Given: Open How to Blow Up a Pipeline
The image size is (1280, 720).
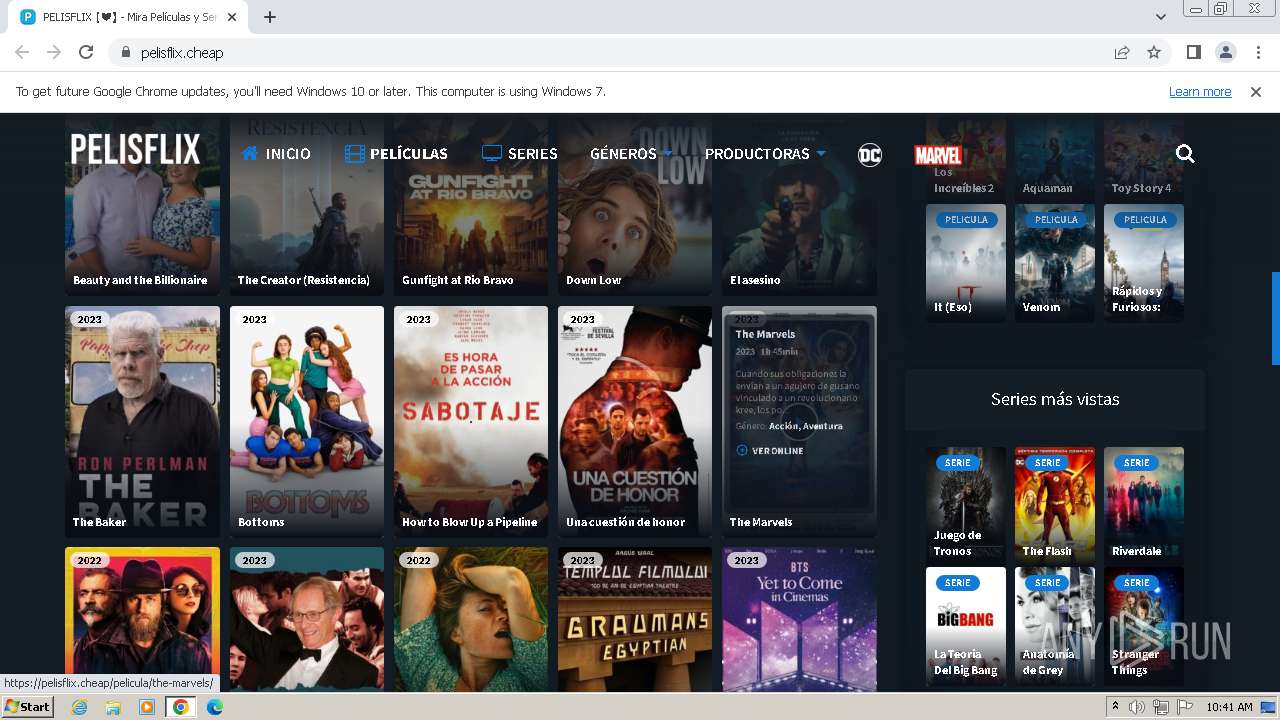Looking at the screenshot, I should coord(471,421).
